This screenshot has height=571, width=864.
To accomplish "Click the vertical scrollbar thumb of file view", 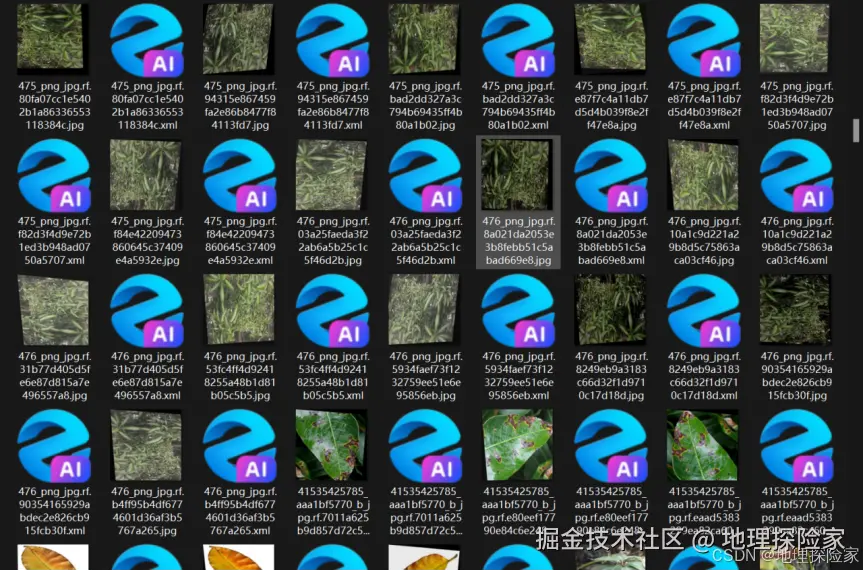I will pyautogui.click(x=856, y=130).
